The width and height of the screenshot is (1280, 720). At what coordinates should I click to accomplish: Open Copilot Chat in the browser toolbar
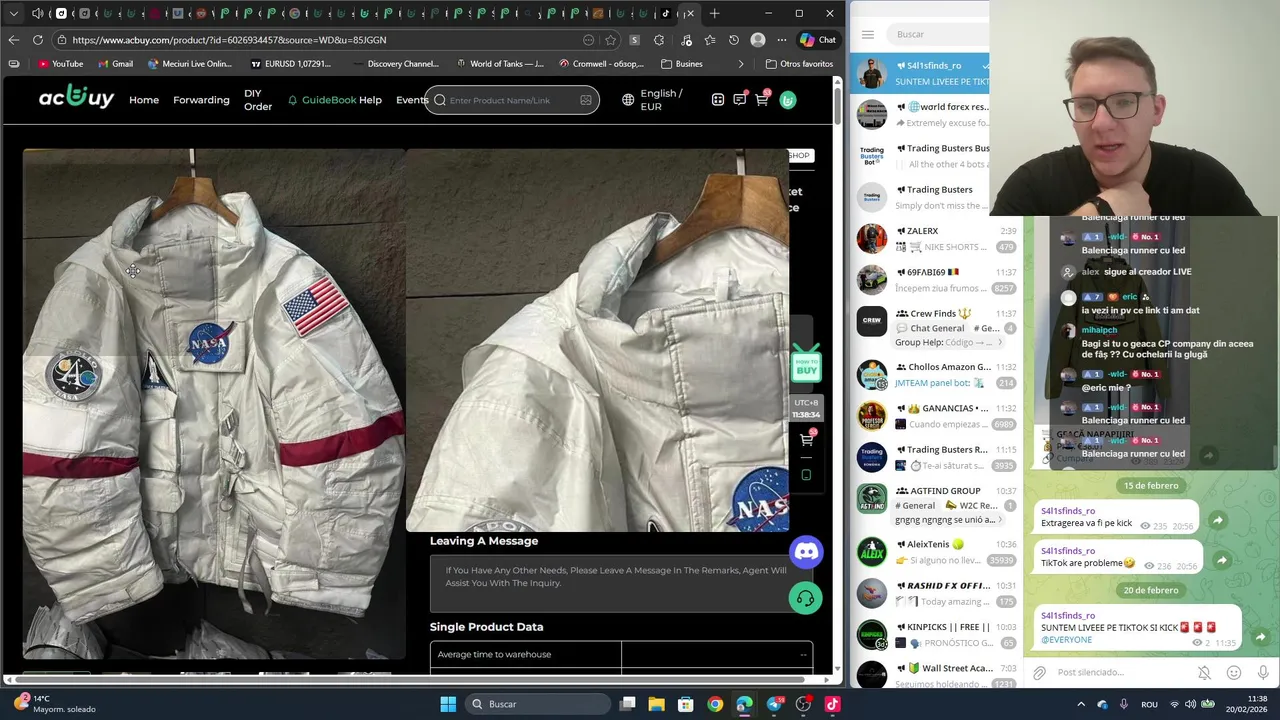point(818,40)
